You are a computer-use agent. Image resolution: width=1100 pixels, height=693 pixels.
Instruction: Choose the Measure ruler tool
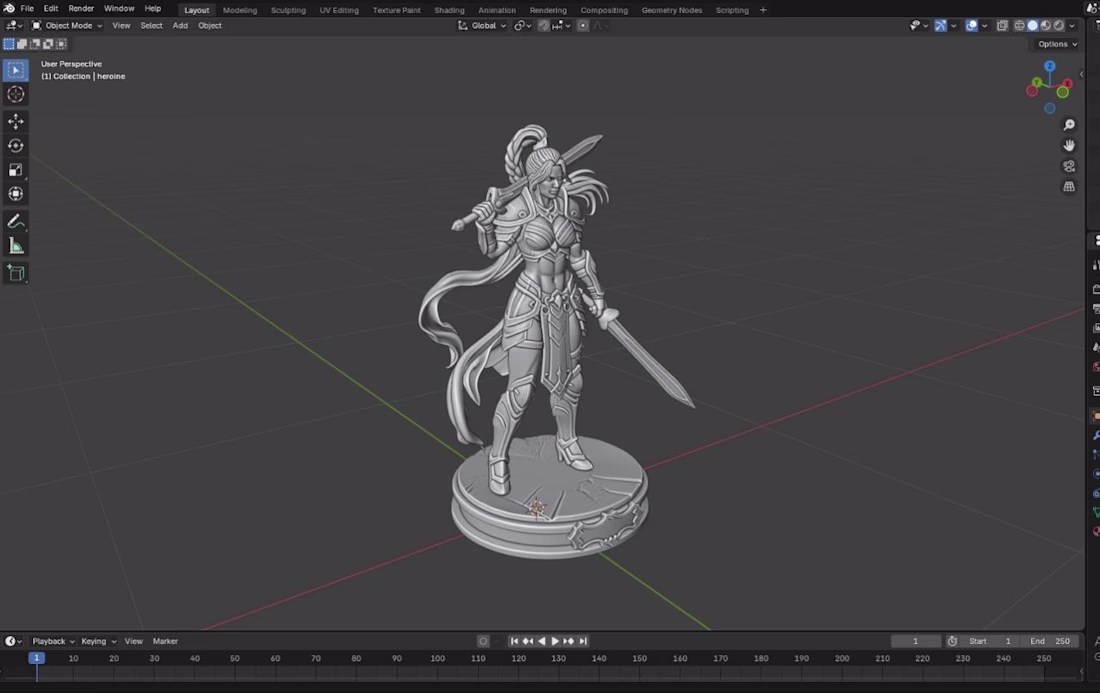[x=15, y=245]
